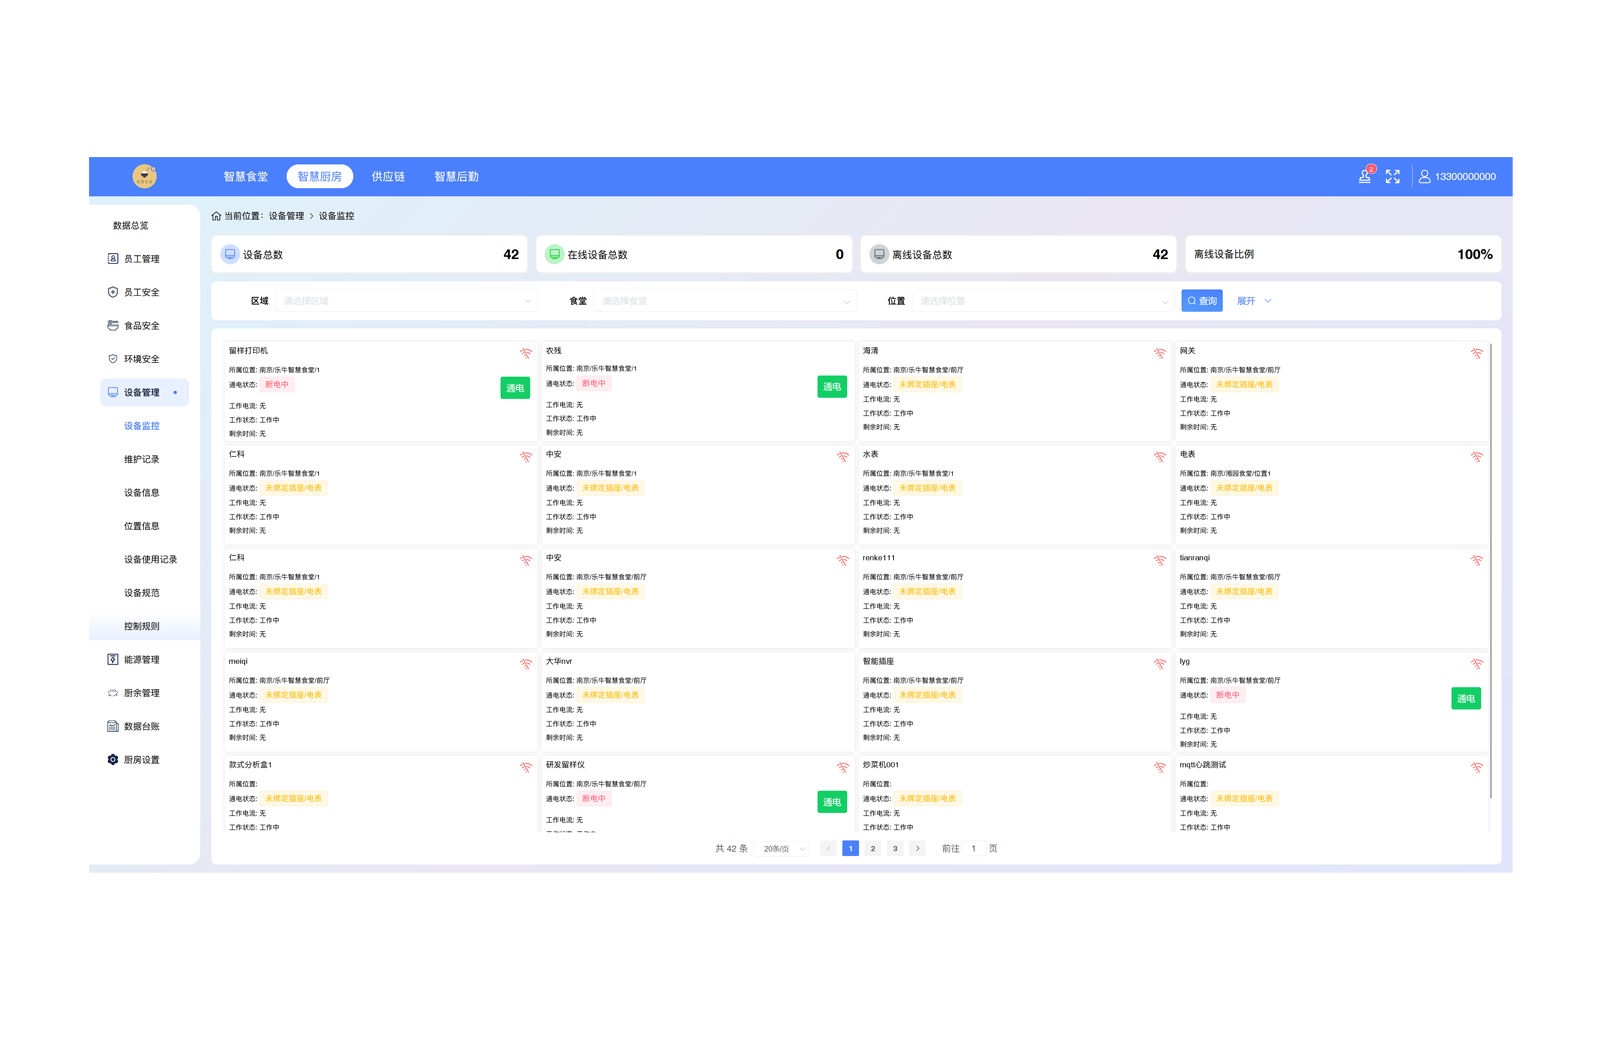This screenshot has width=1600, height=1040.
Task: Open 维护记录 submenu item
Action: pyautogui.click(x=142, y=459)
